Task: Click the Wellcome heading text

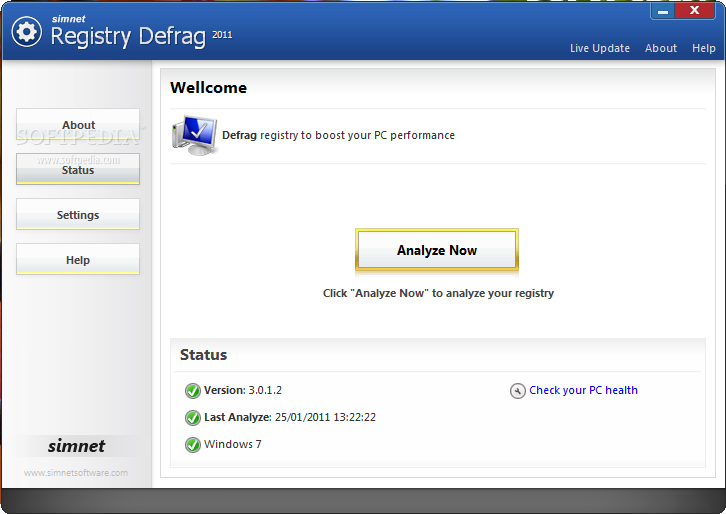Action: point(208,88)
